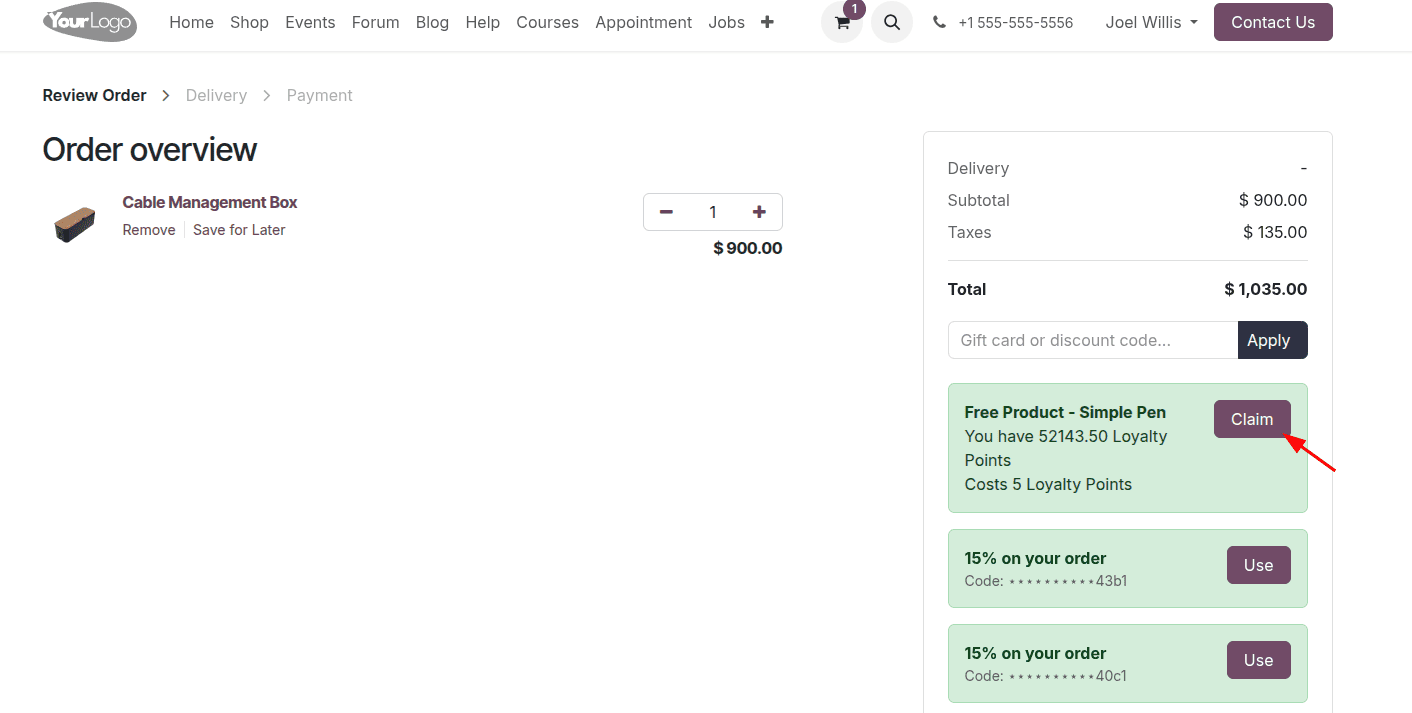Open Cable Management Box product thumbnail
The image size is (1412, 713).
point(74,223)
